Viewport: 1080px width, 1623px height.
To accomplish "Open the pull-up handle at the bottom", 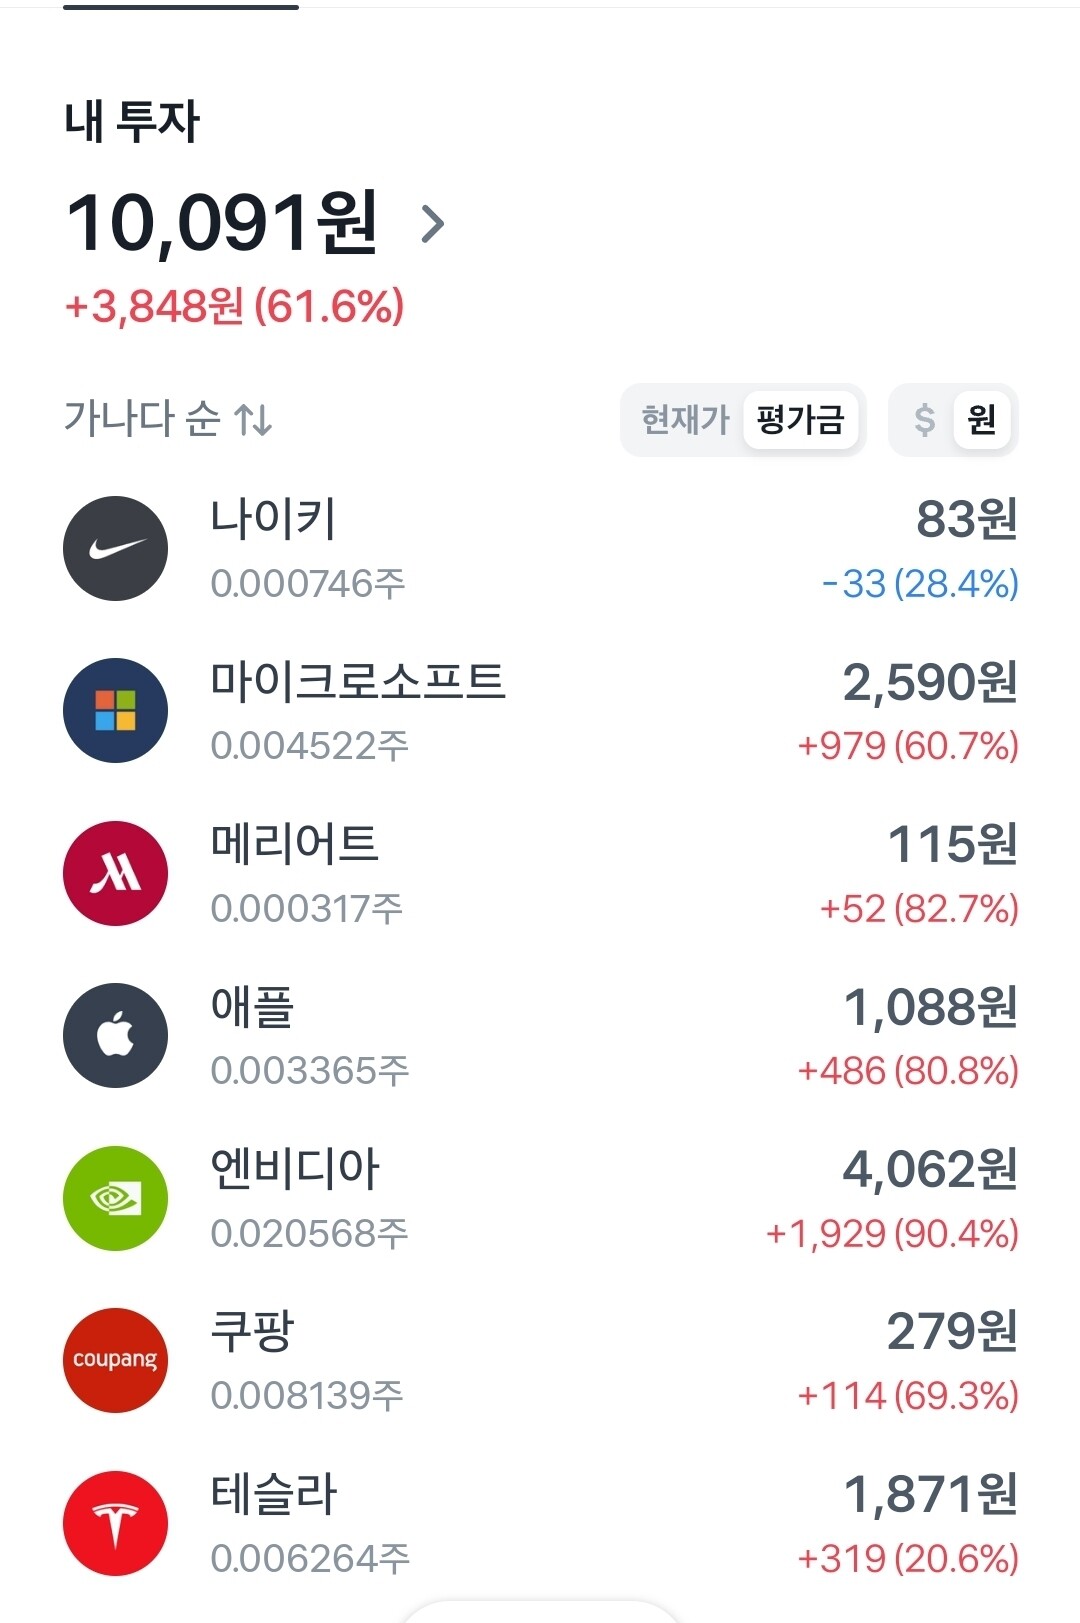I will coord(540,1610).
